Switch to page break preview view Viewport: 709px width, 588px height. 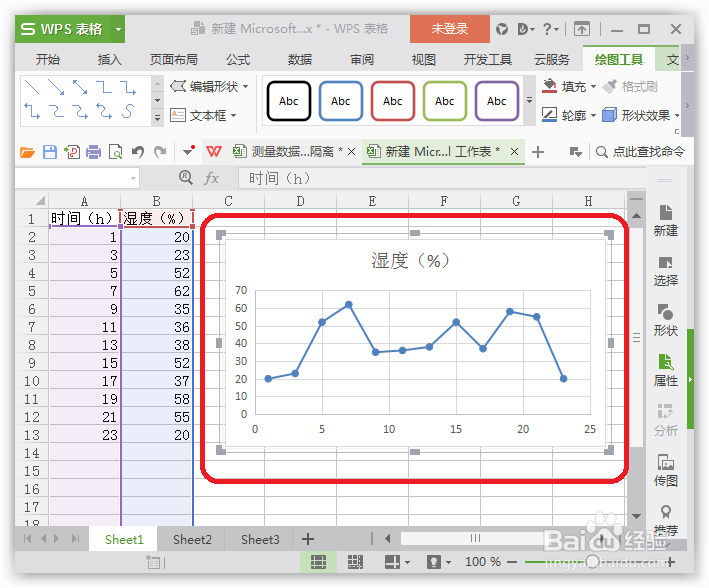point(355,562)
